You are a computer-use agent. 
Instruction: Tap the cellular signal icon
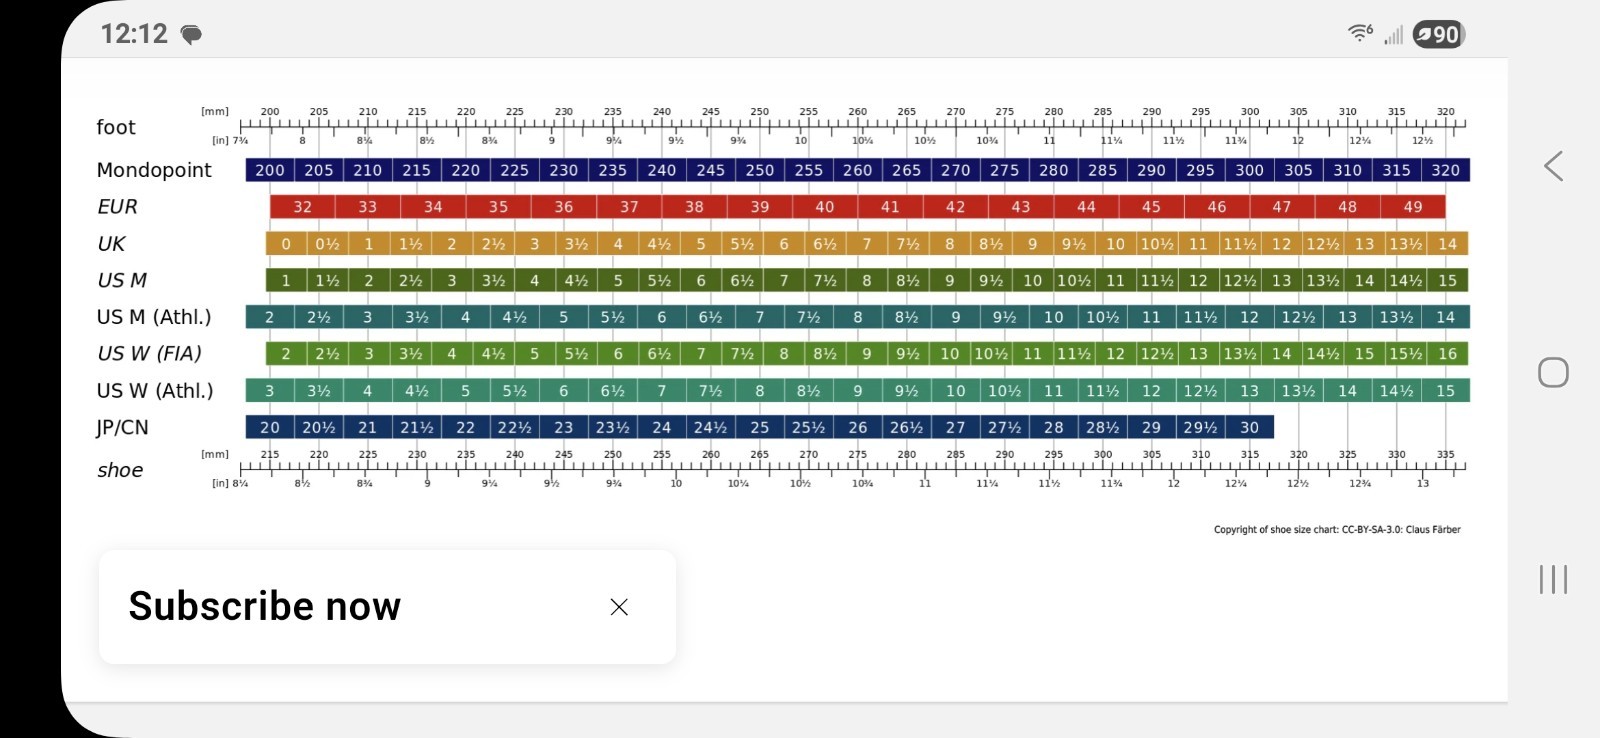pos(1393,35)
